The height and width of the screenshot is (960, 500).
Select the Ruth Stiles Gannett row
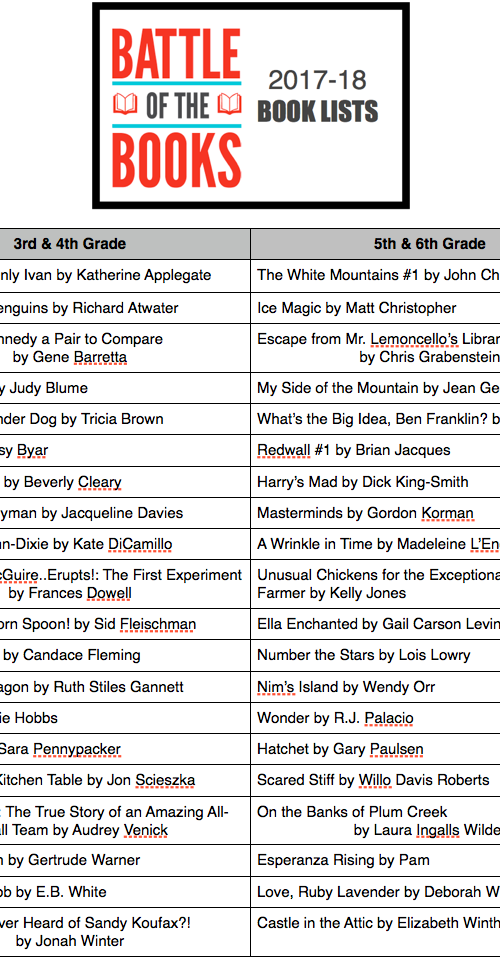pyautogui.click(x=125, y=687)
